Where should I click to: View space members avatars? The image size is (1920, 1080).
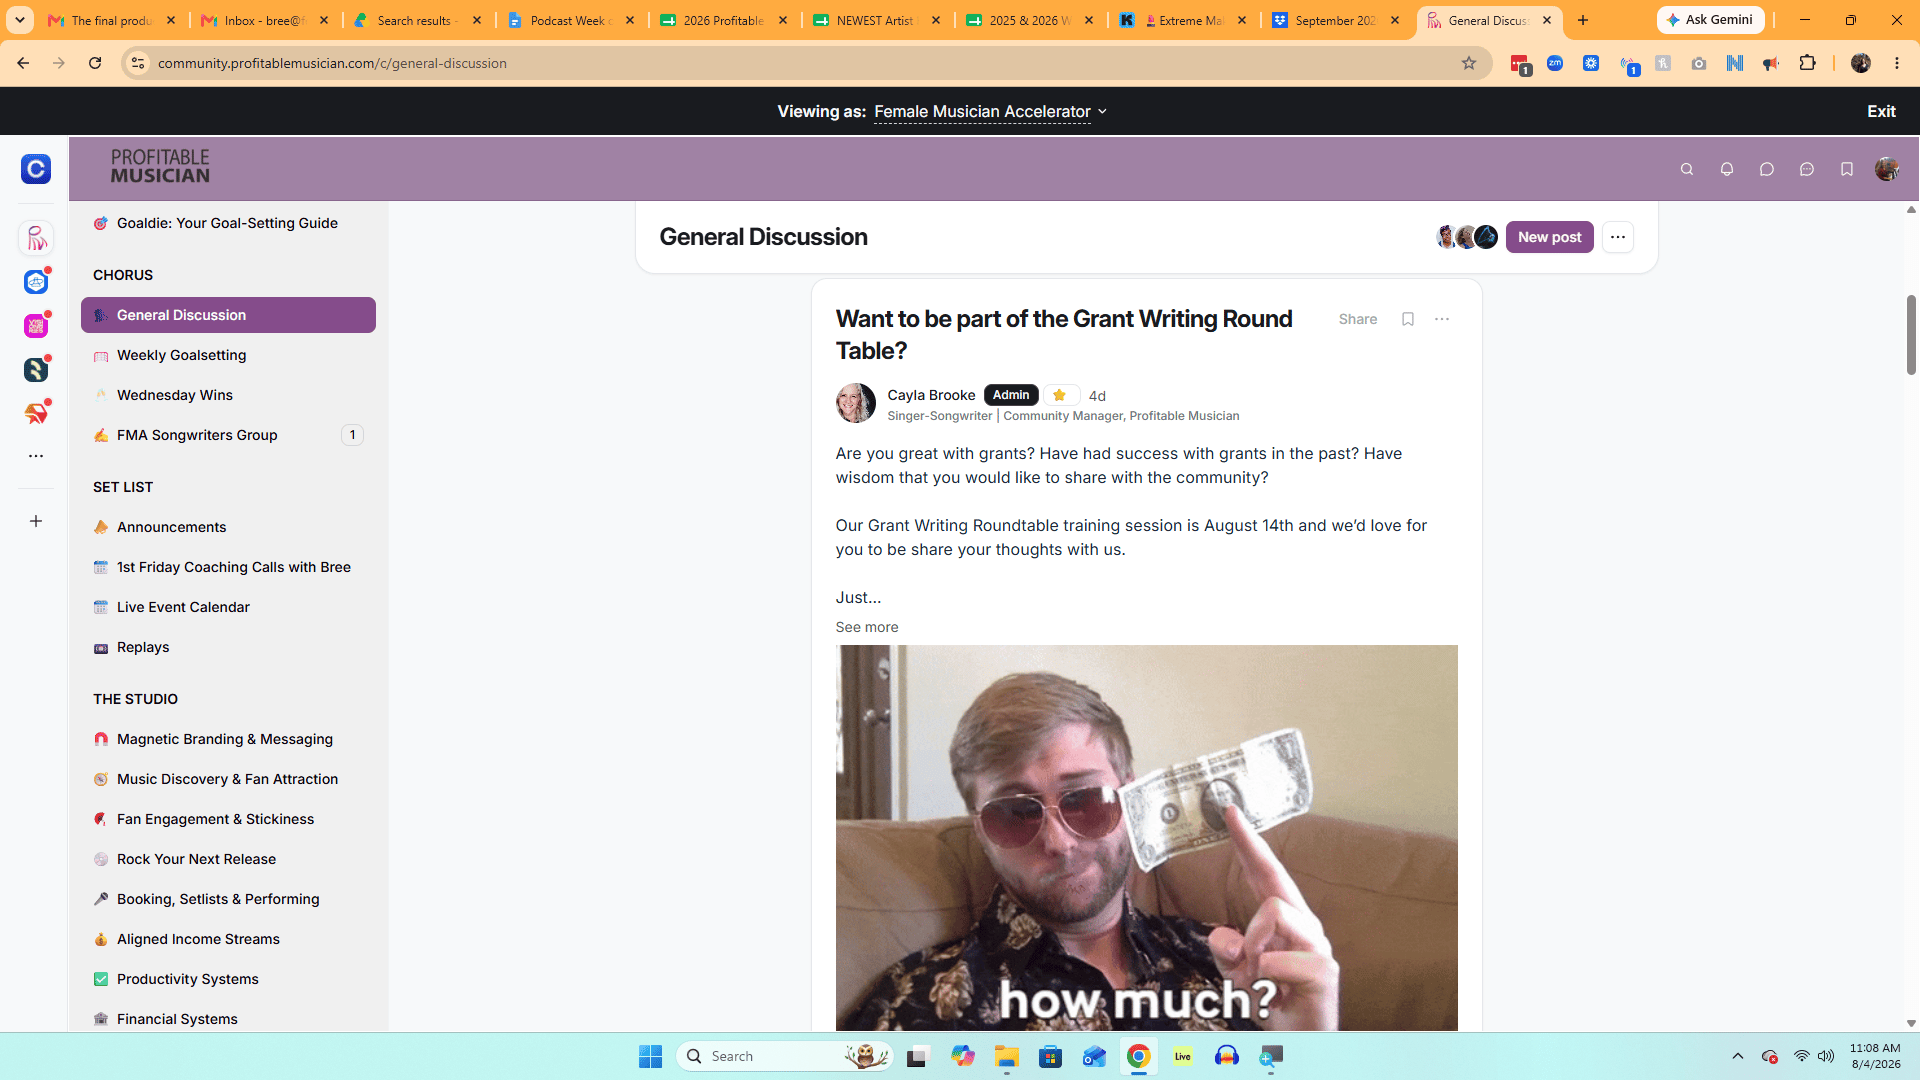click(x=1467, y=237)
